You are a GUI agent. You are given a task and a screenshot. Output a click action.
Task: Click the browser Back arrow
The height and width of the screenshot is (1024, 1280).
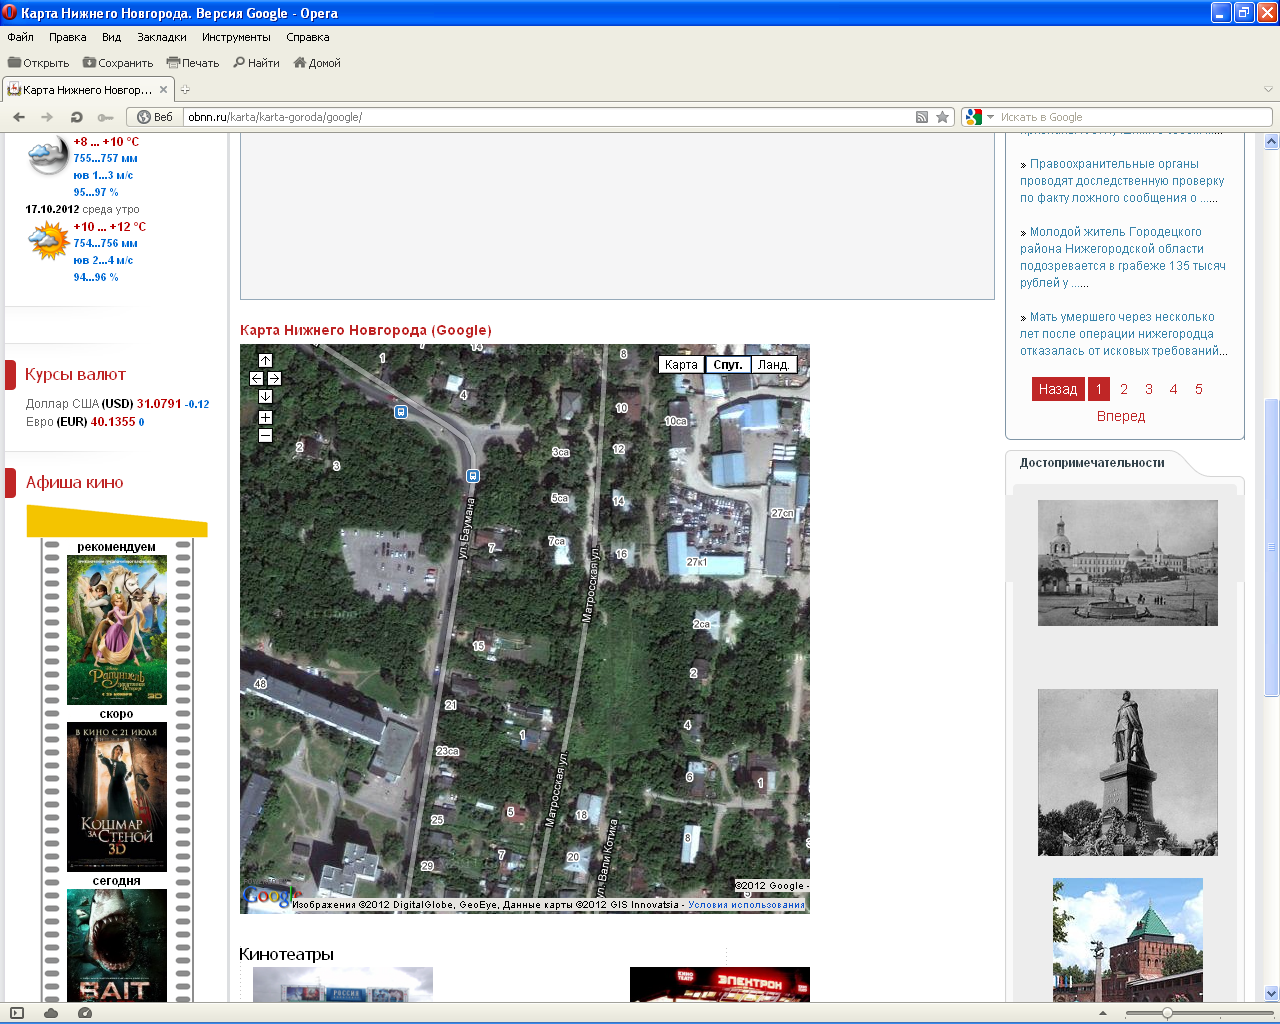19,117
